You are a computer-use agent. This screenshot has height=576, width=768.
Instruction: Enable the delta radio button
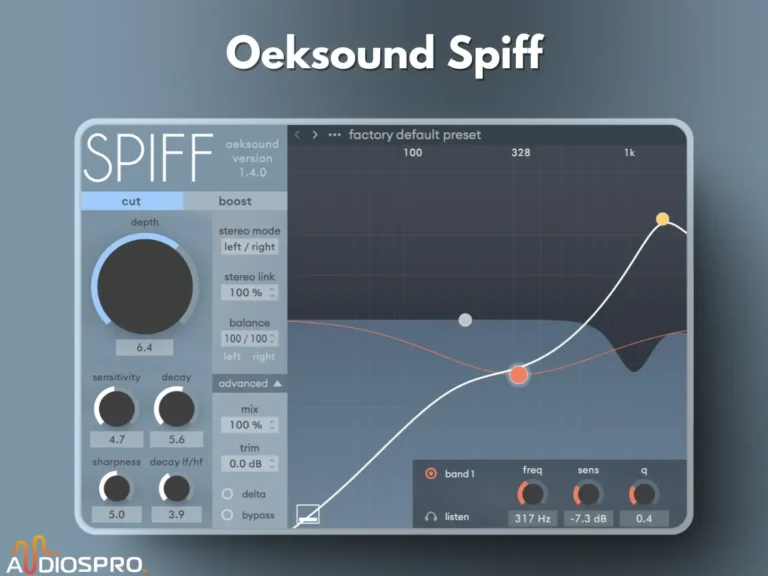tap(227, 493)
